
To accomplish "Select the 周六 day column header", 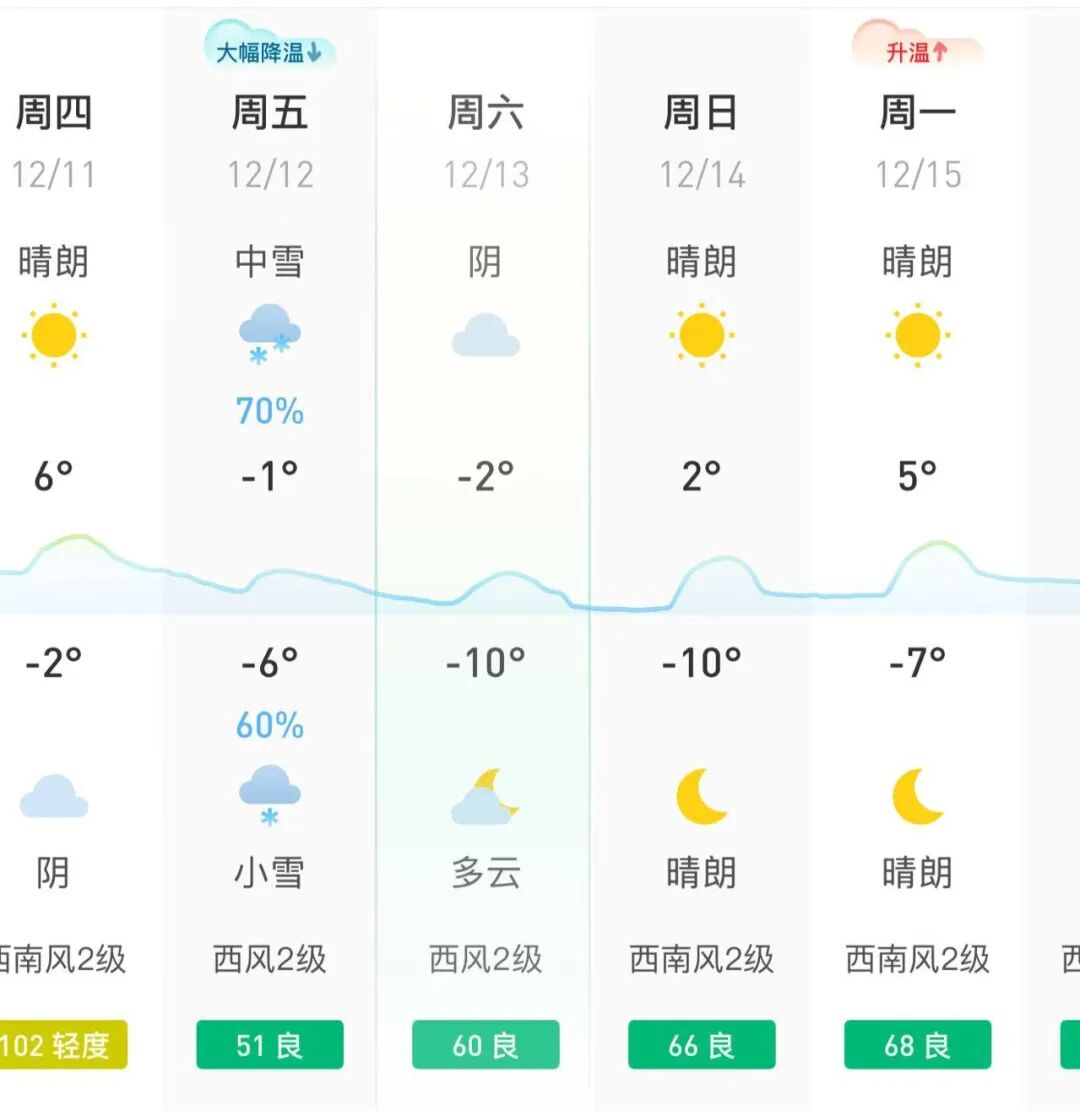I will coord(485,113).
